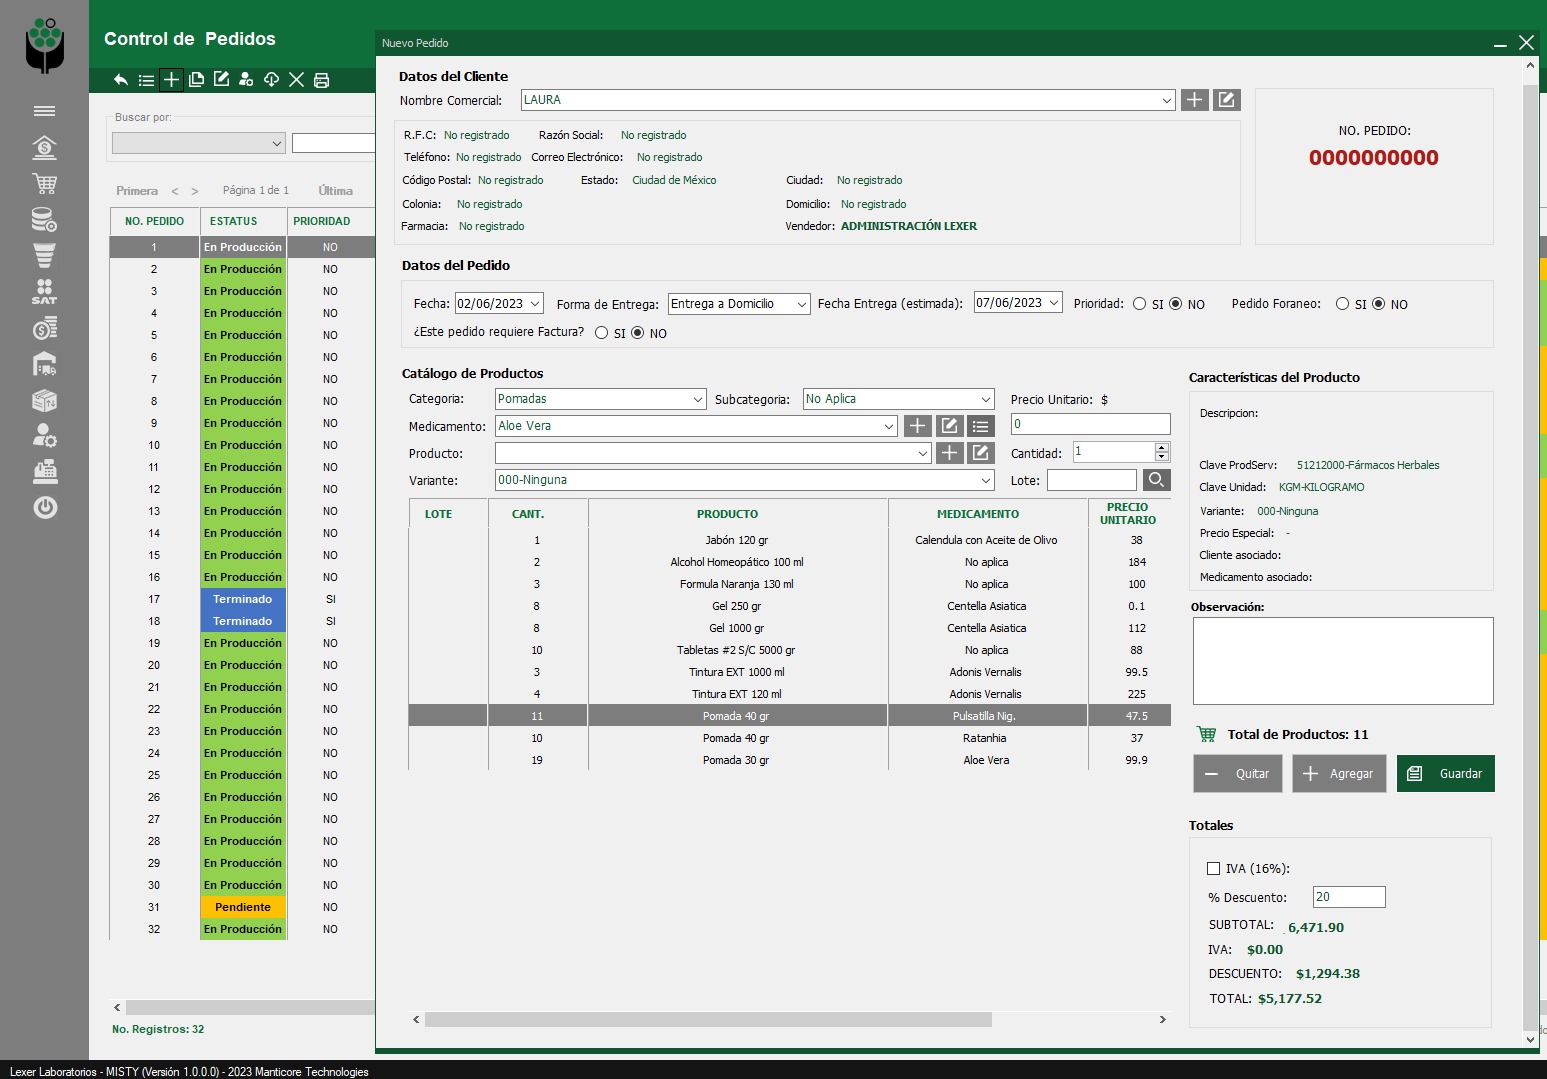Go to Última page in pagination
1547x1079 pixels.
click(335, 191)
